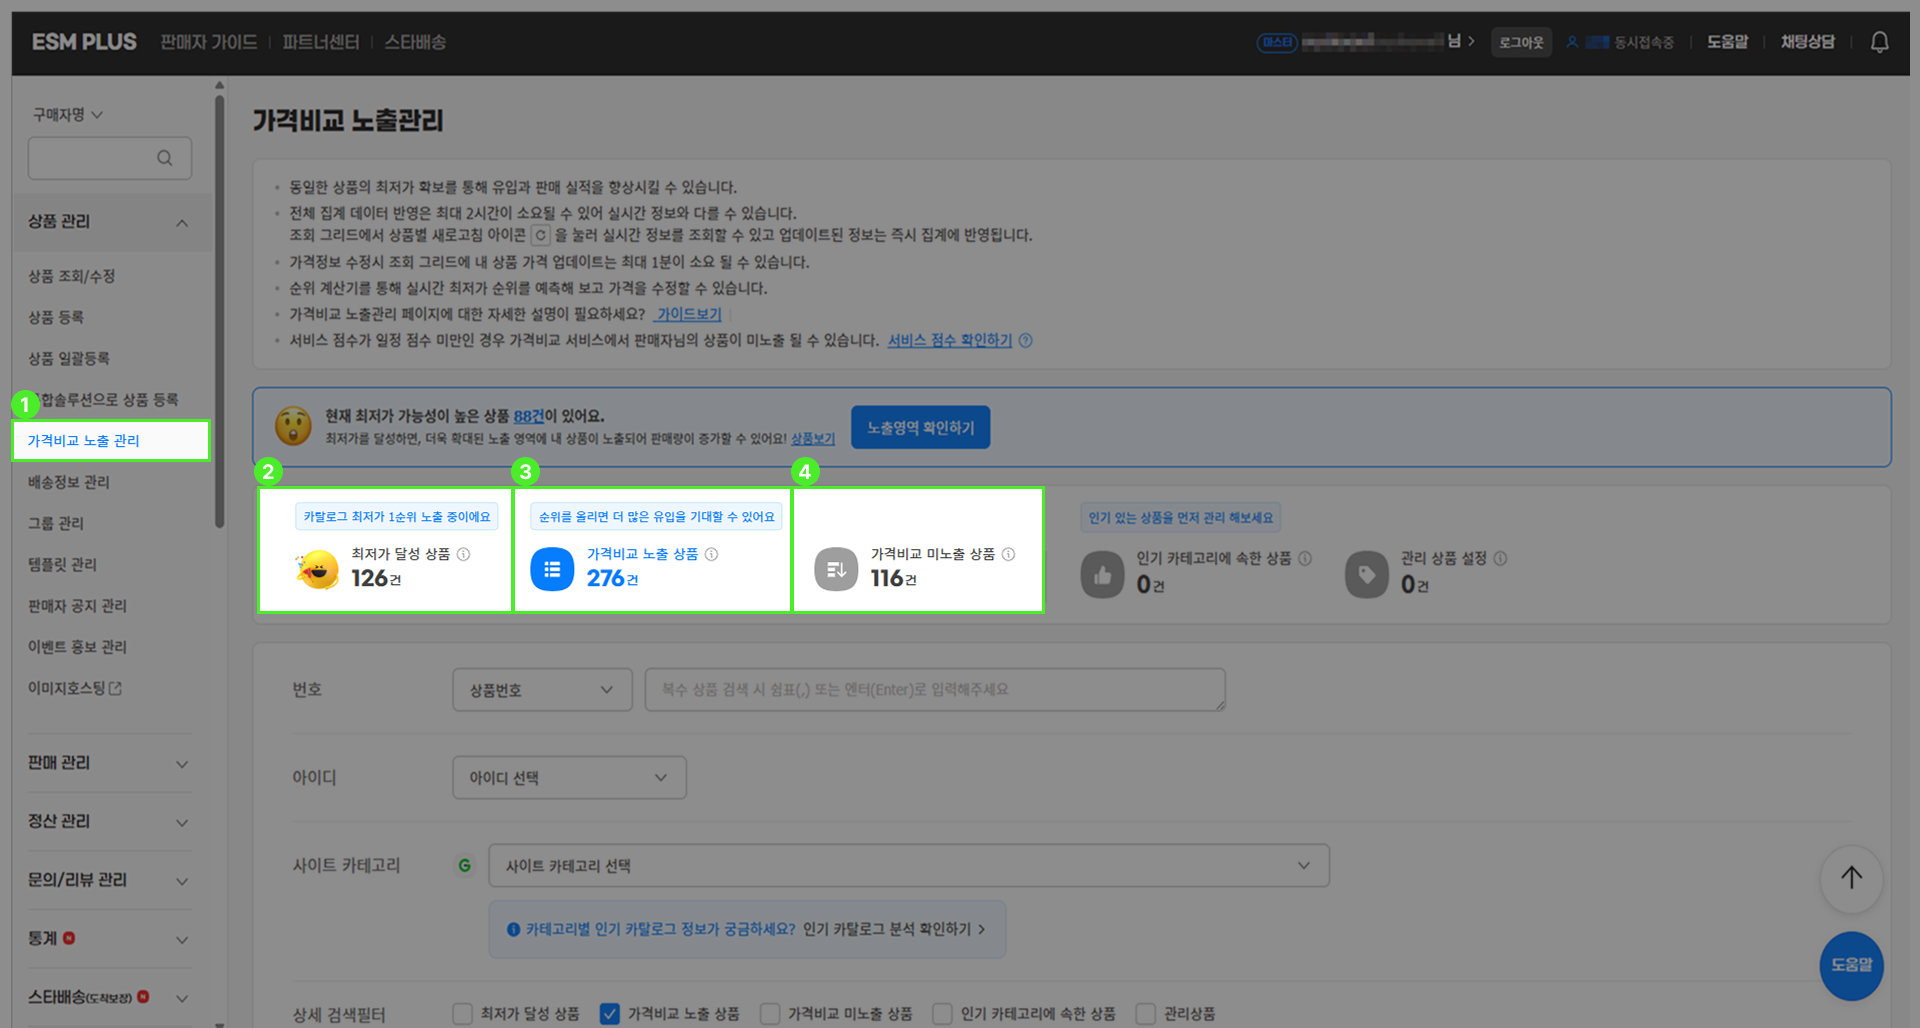Click the refresh icon in the instructions

tap(540, 235)
